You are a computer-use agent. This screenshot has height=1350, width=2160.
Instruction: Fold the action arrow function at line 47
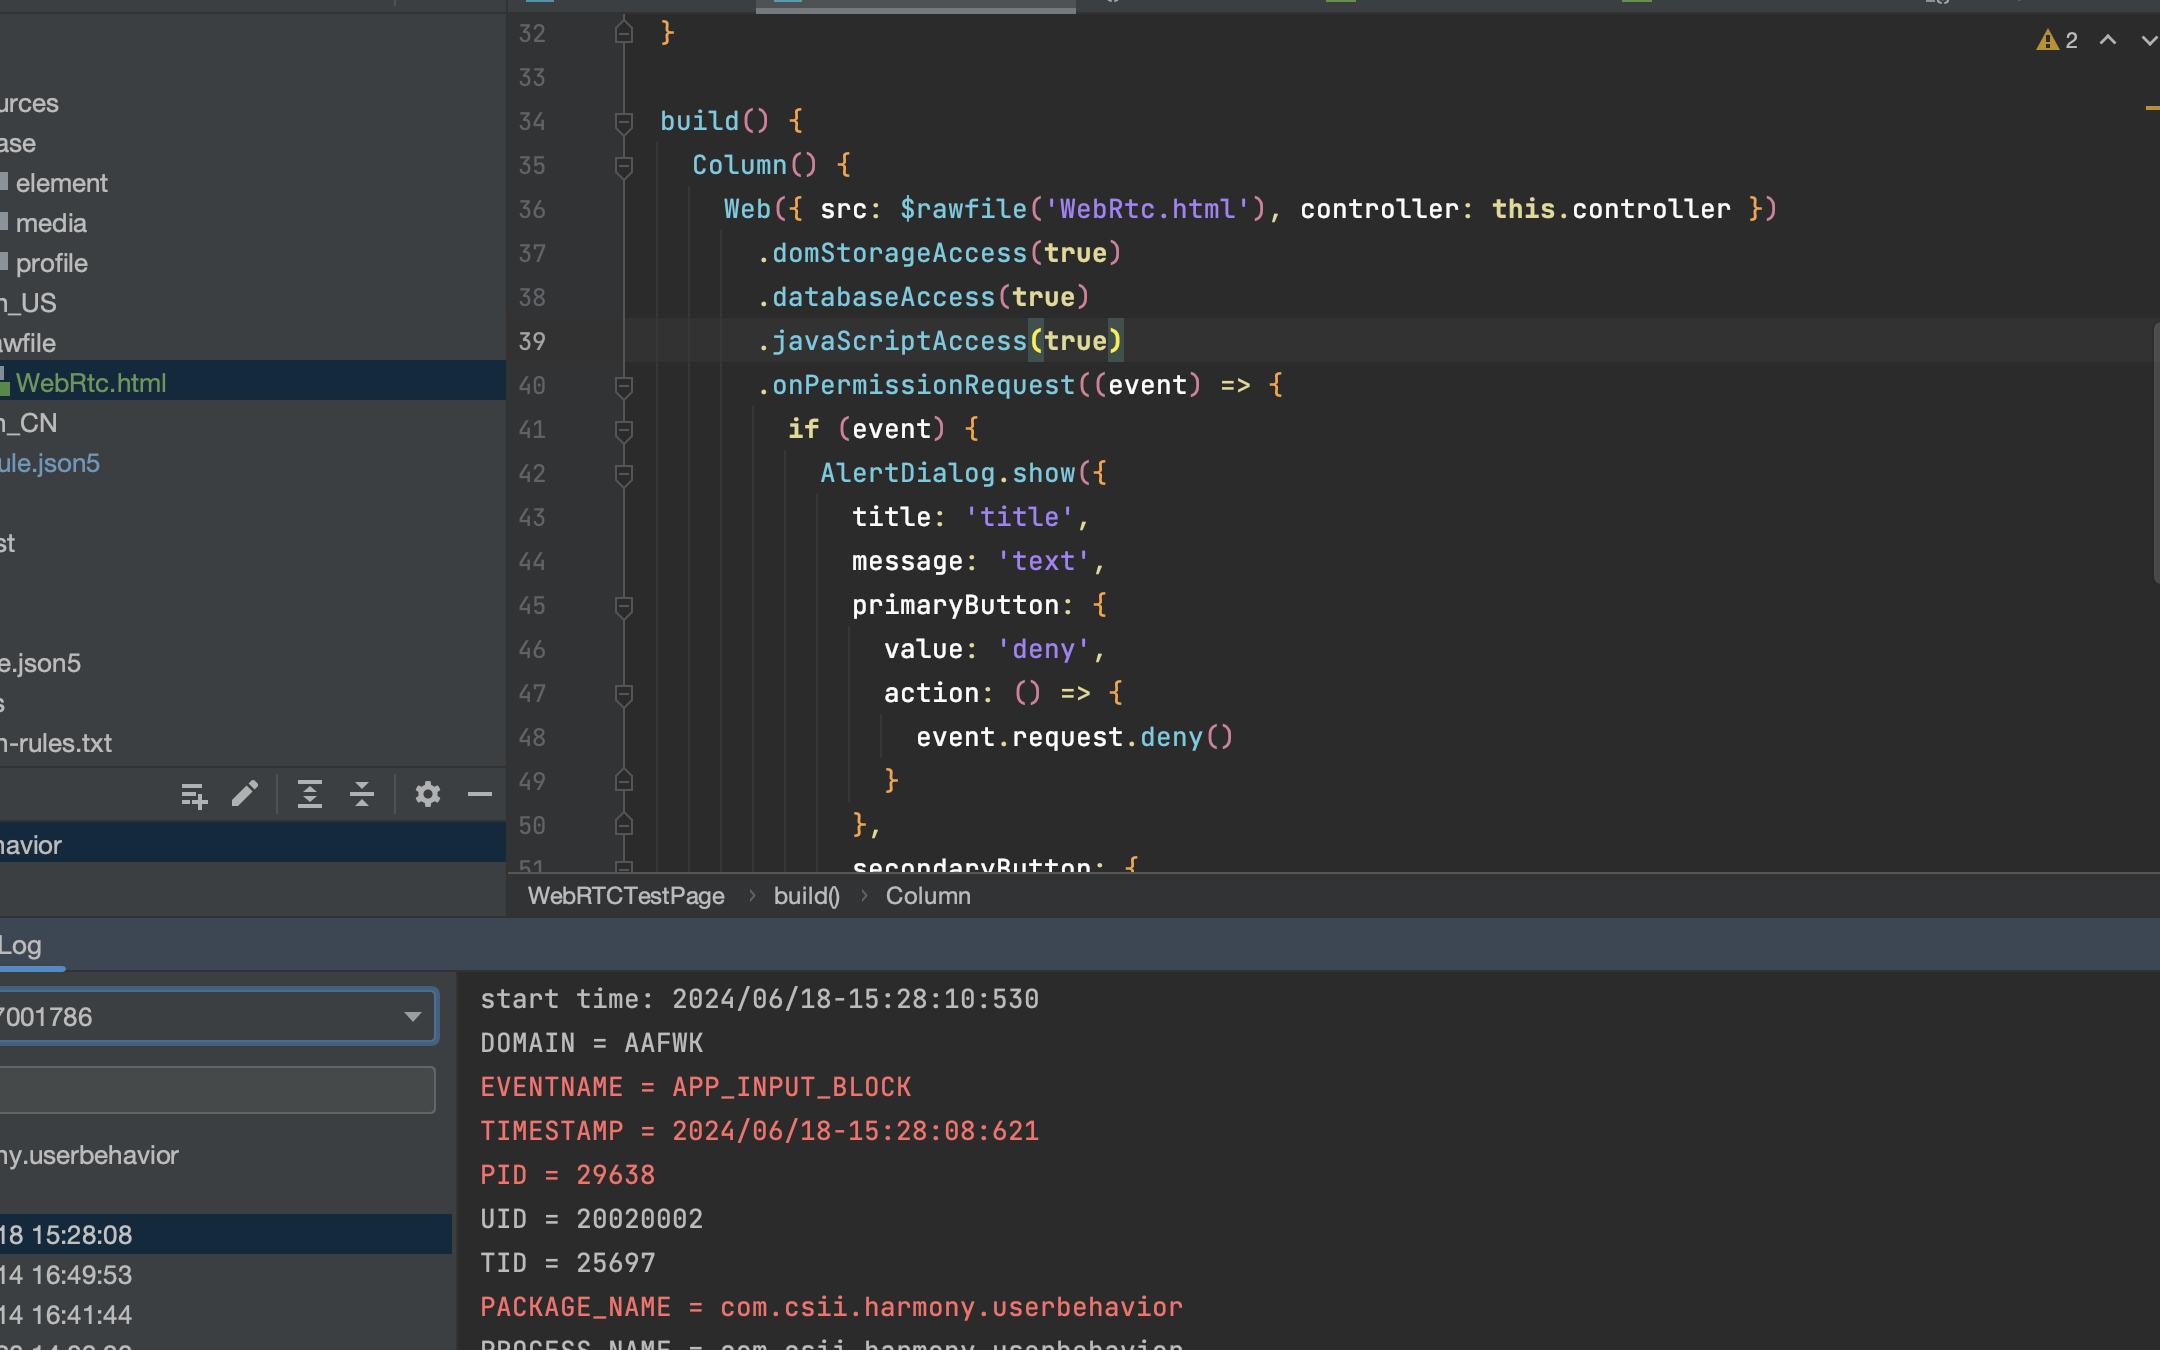624,694
